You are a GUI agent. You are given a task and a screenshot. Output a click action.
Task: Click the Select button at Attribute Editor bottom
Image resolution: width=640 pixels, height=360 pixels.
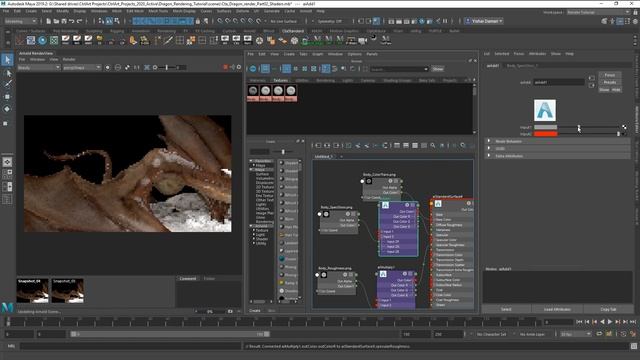[x=506, y=309]
